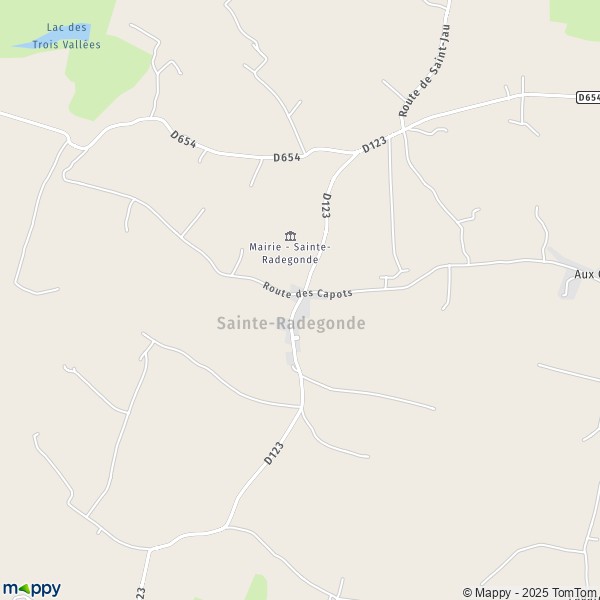Image resolution: width=600 pixels, height=600 pixels.
Task: Click the vertical D123 label above Mairie
Action: (326, 205)
